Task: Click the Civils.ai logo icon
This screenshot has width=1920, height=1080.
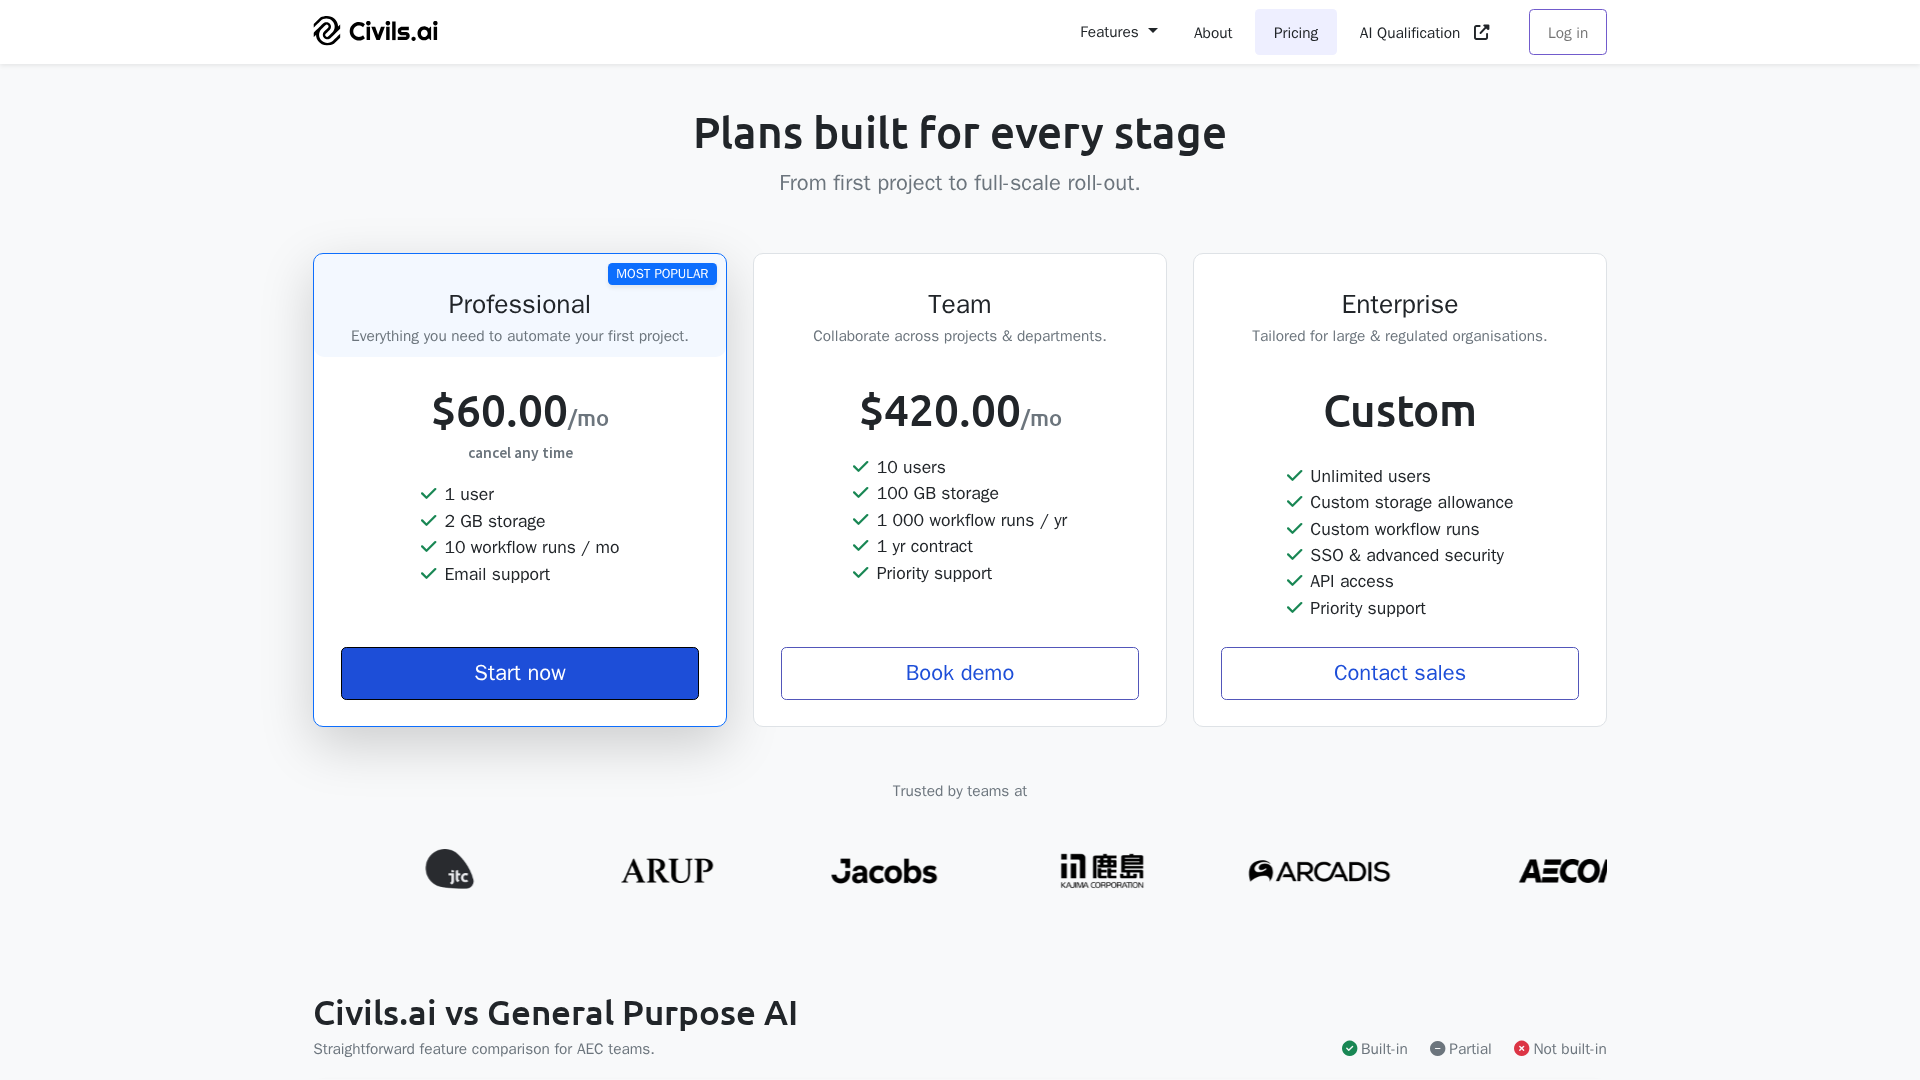Action: click(x=327, y=31)
